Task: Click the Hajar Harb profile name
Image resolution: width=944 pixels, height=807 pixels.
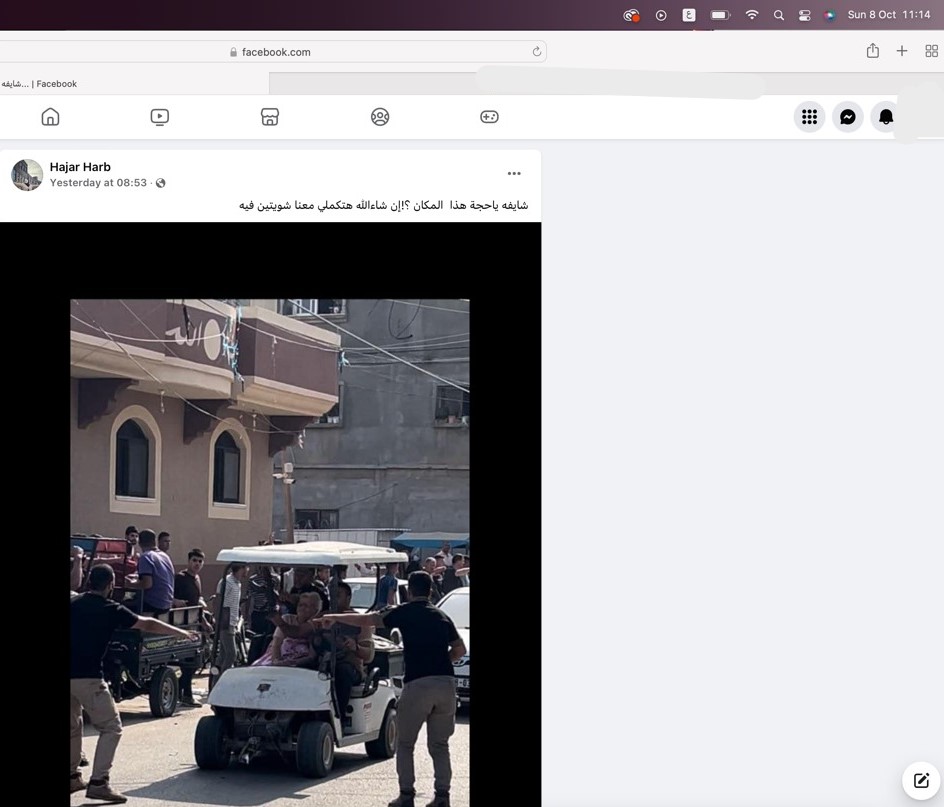Action: [x=80, y=167]
